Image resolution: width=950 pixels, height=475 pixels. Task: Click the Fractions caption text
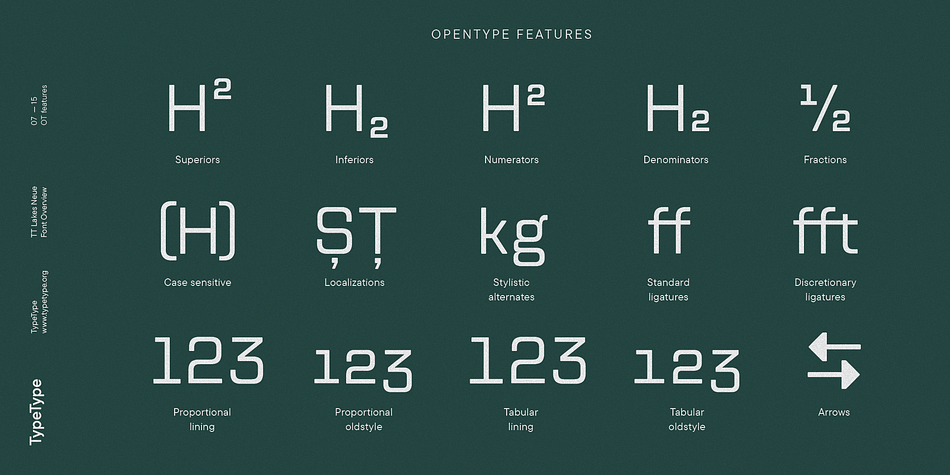[825, 160]
